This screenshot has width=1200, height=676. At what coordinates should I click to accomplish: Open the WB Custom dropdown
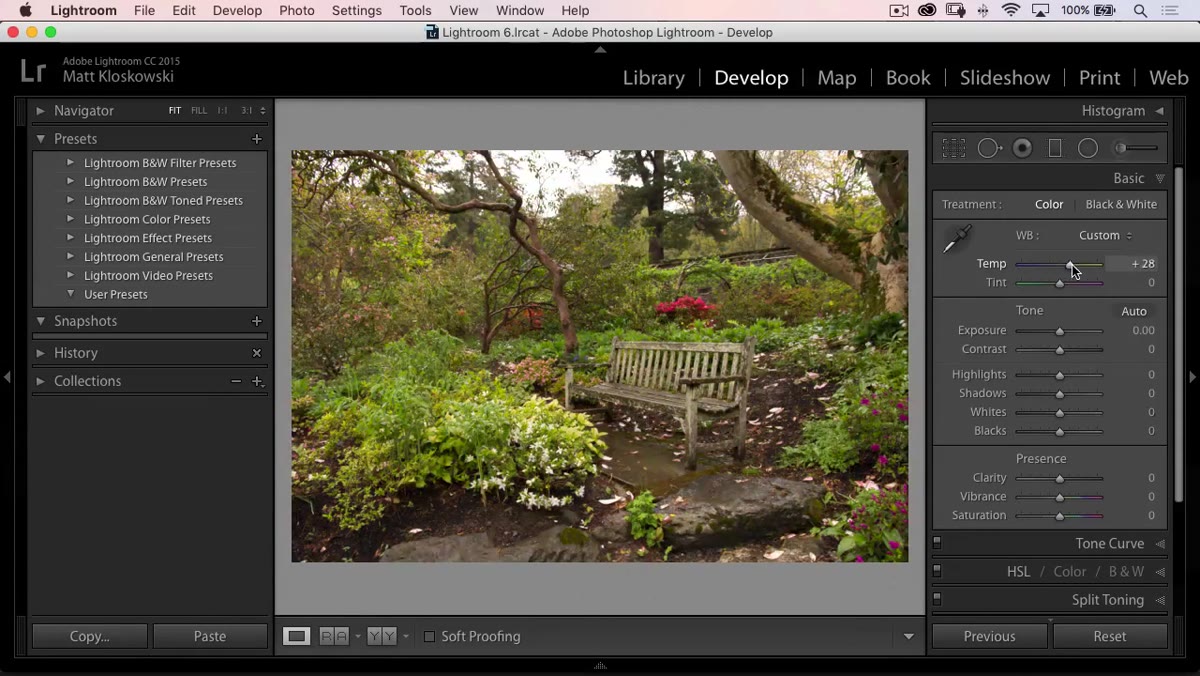click(x=1105, y=235)
